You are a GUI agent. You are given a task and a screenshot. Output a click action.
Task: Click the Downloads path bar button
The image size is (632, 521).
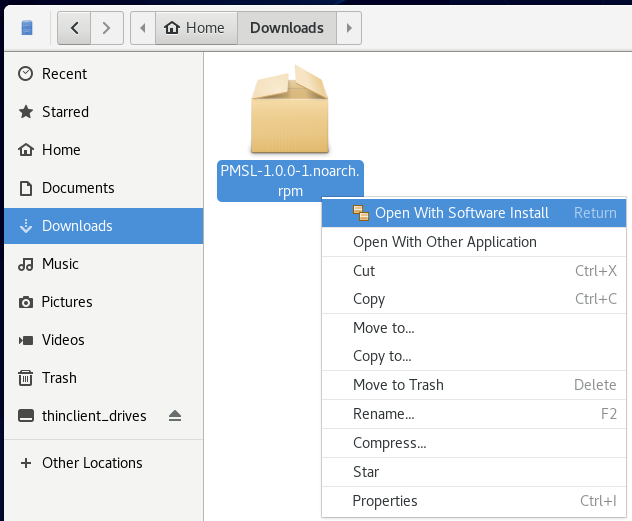pos(286,28)
